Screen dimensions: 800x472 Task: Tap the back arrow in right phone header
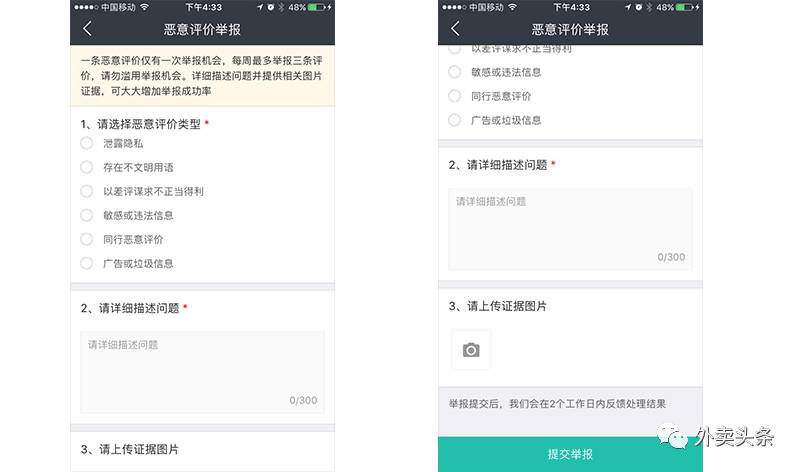(455, 29)
